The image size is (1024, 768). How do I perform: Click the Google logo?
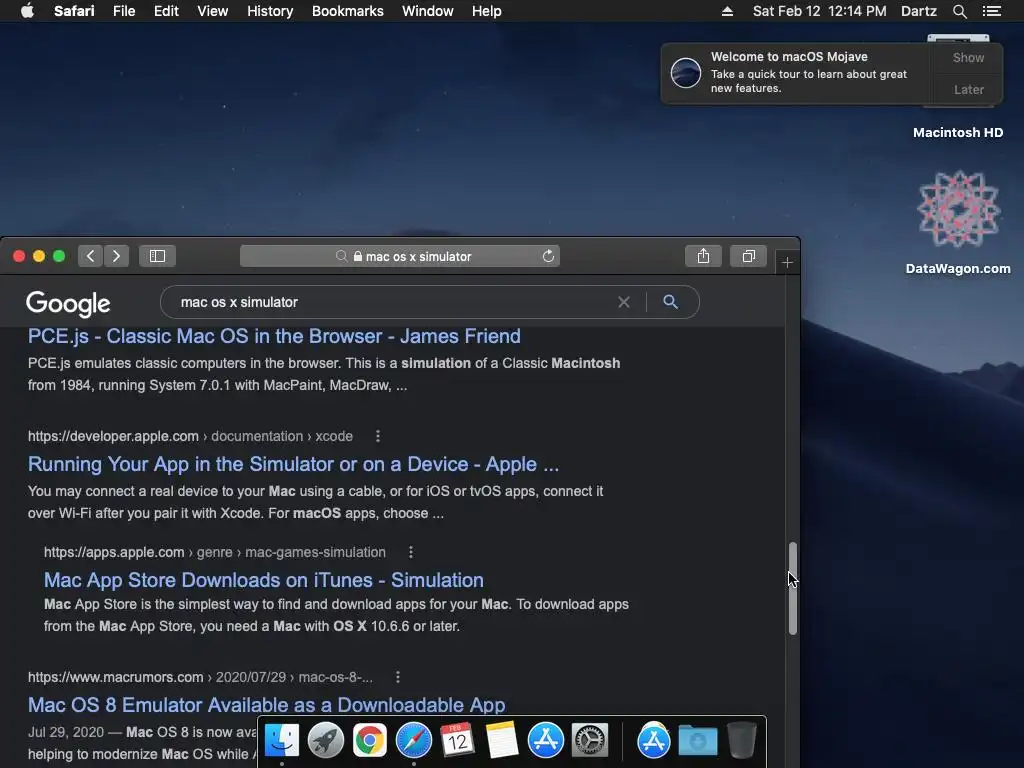pyautogui.click(x=68, y=303)
